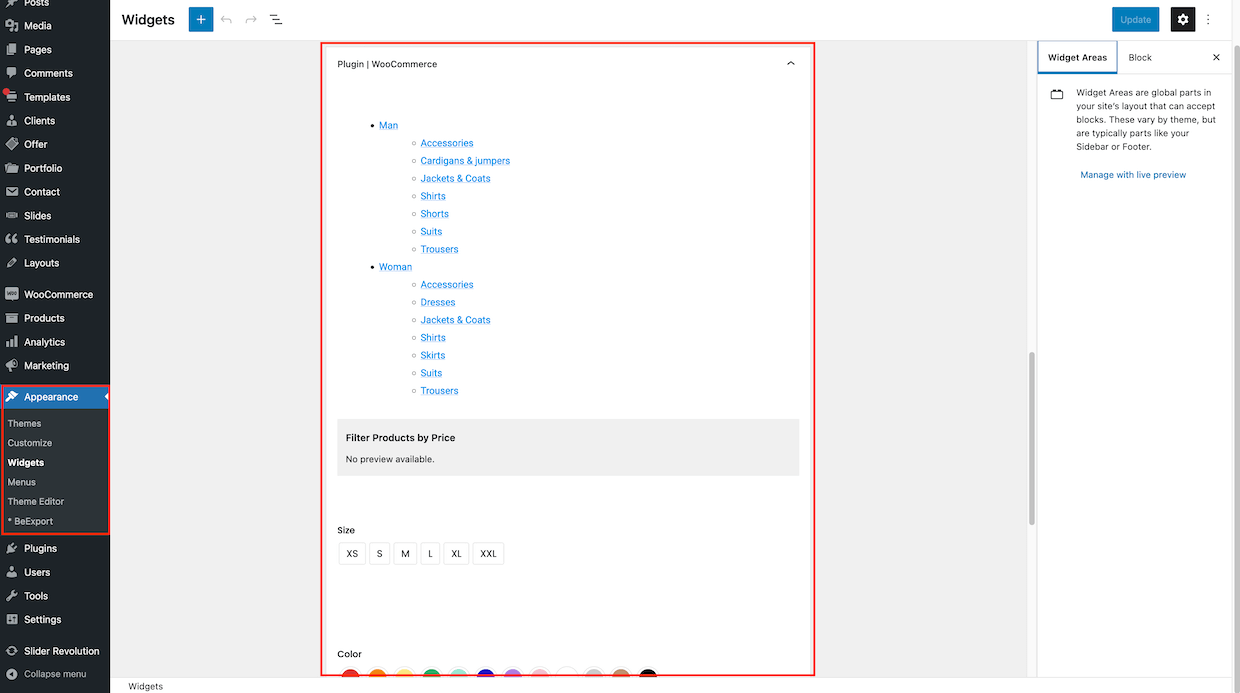Select Widgets under Appearance
The width and height of the screenshot is (1240, 693).
26,463
